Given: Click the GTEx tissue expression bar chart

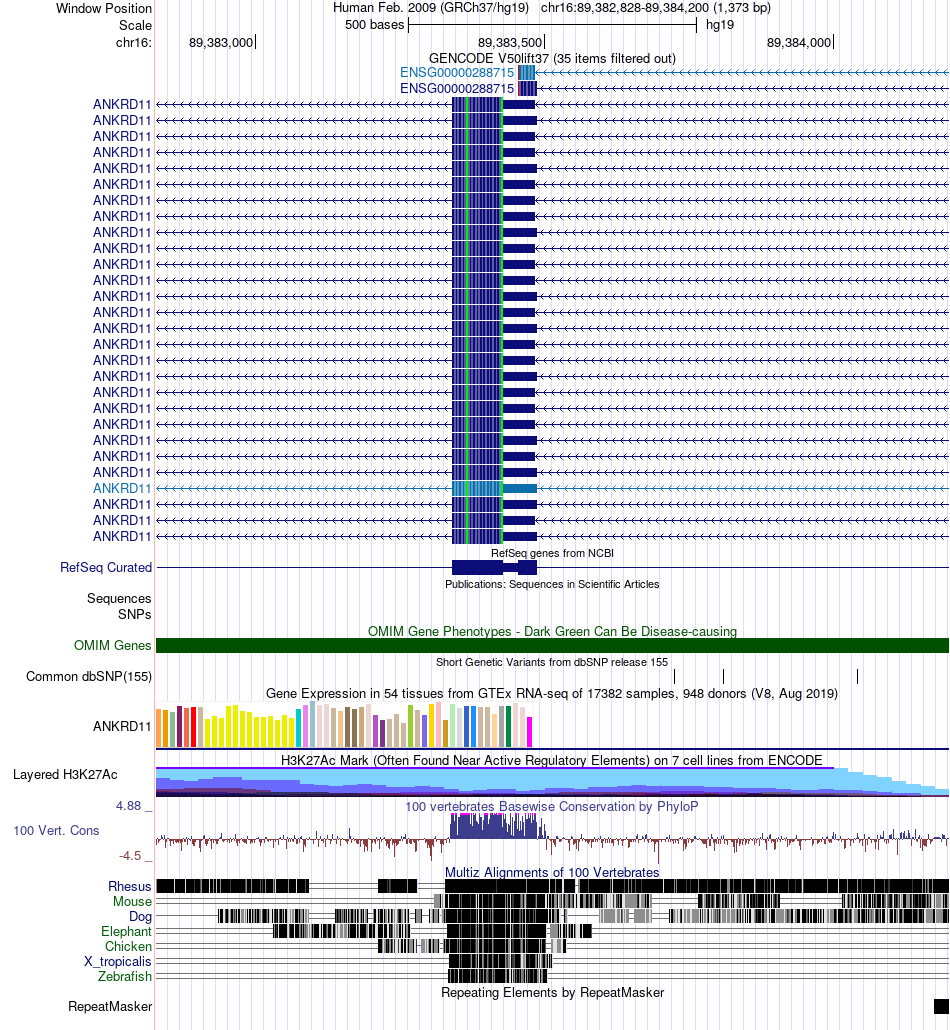Looking at the screenshot, I should coord(344,725).
